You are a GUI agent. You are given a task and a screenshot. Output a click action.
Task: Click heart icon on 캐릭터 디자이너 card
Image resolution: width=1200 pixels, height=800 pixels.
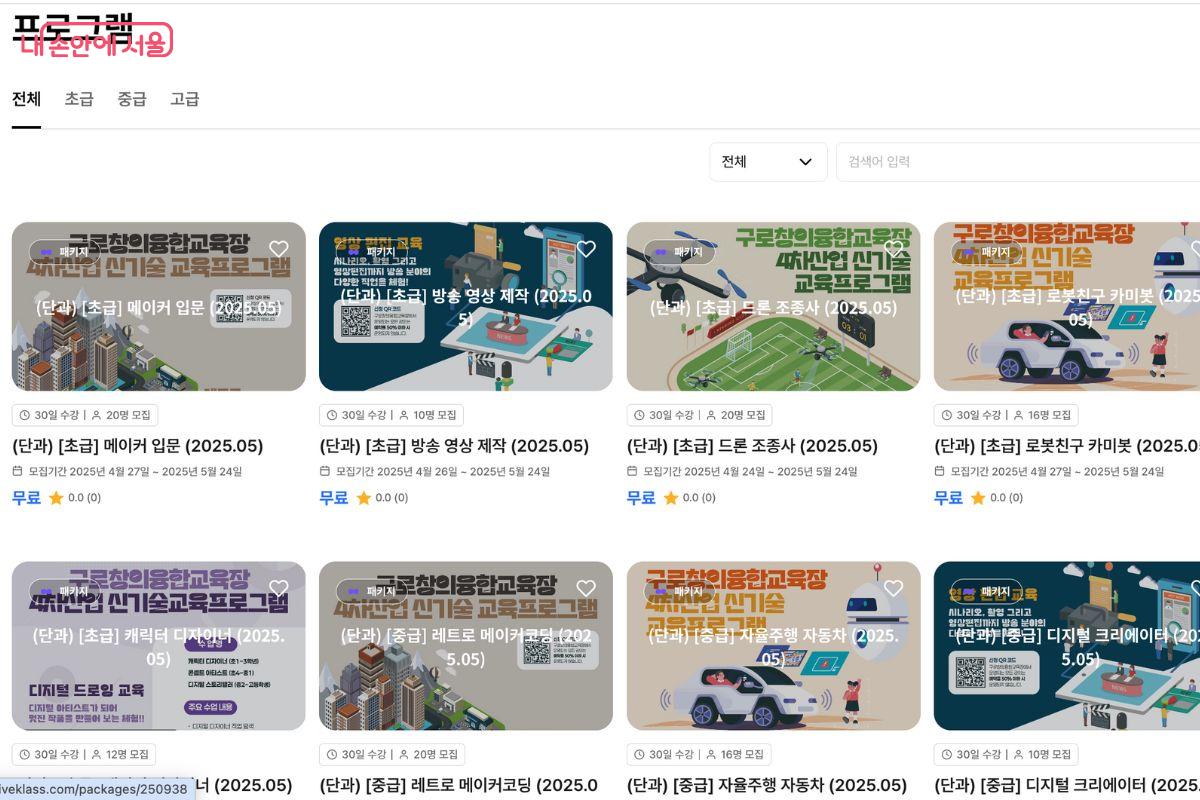279,588
